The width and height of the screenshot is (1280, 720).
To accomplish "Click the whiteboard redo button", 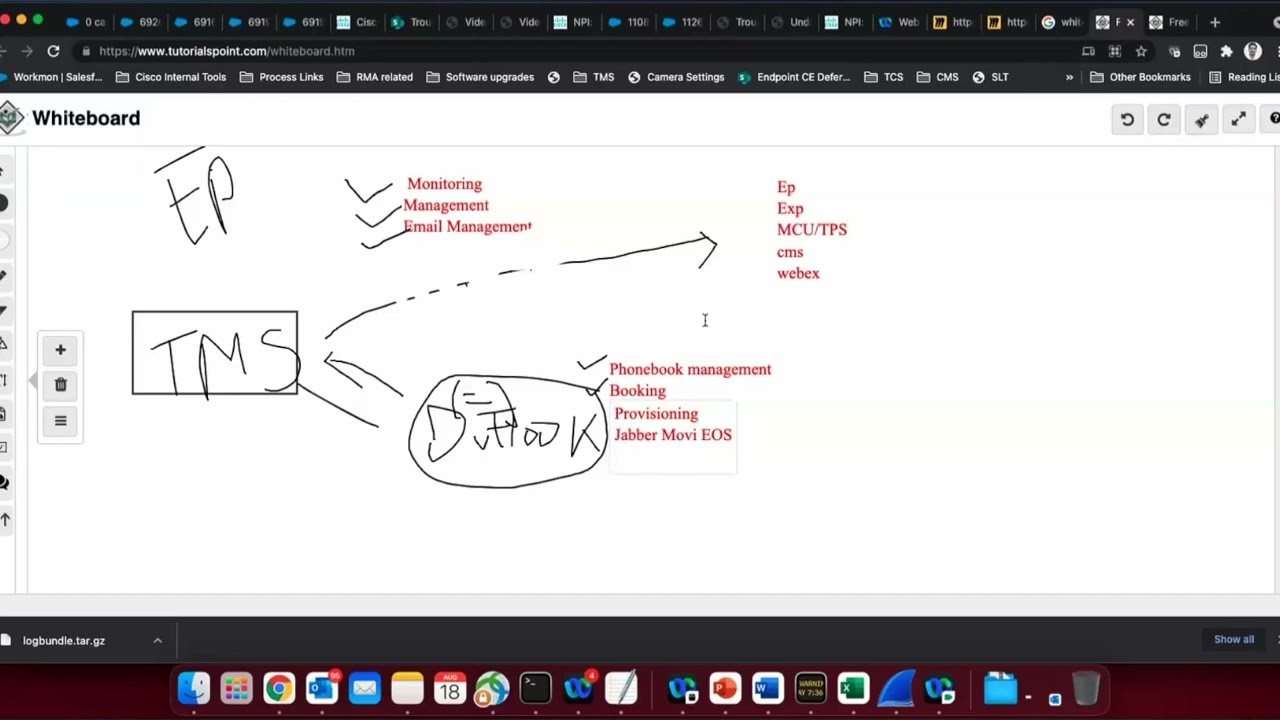I will pos(1164,120).
